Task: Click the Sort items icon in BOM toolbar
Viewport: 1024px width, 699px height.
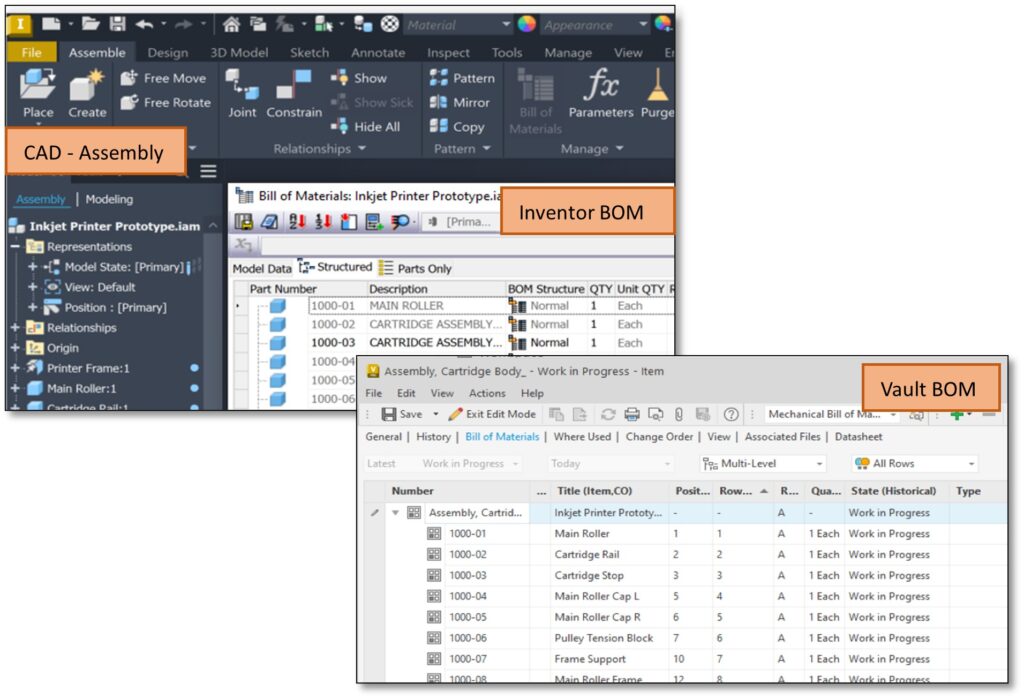Action: pyautogui.click(x=297, y=222)
